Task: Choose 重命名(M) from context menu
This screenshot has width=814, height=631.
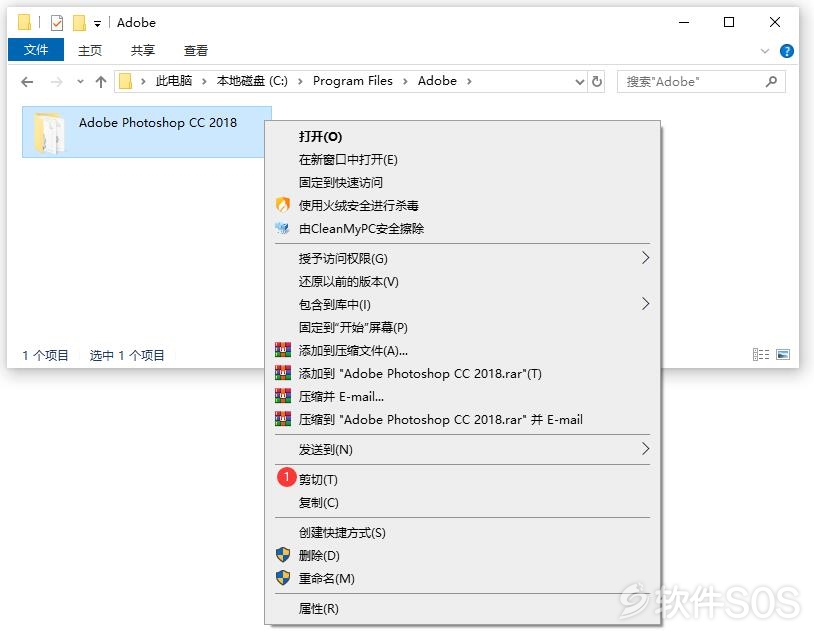Action: (x=462, y=578)
